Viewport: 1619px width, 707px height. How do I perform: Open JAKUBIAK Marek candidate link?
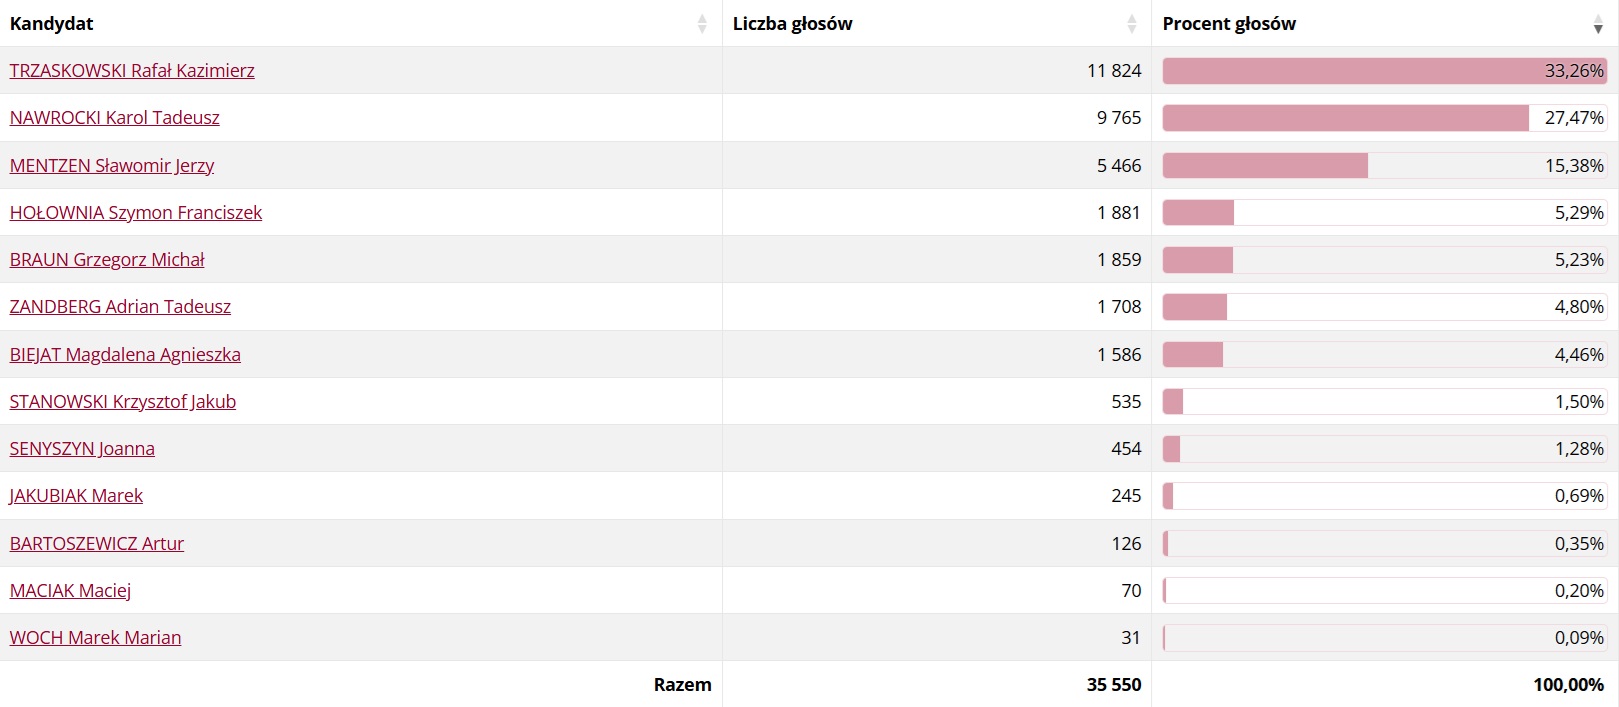coord(76,496)
